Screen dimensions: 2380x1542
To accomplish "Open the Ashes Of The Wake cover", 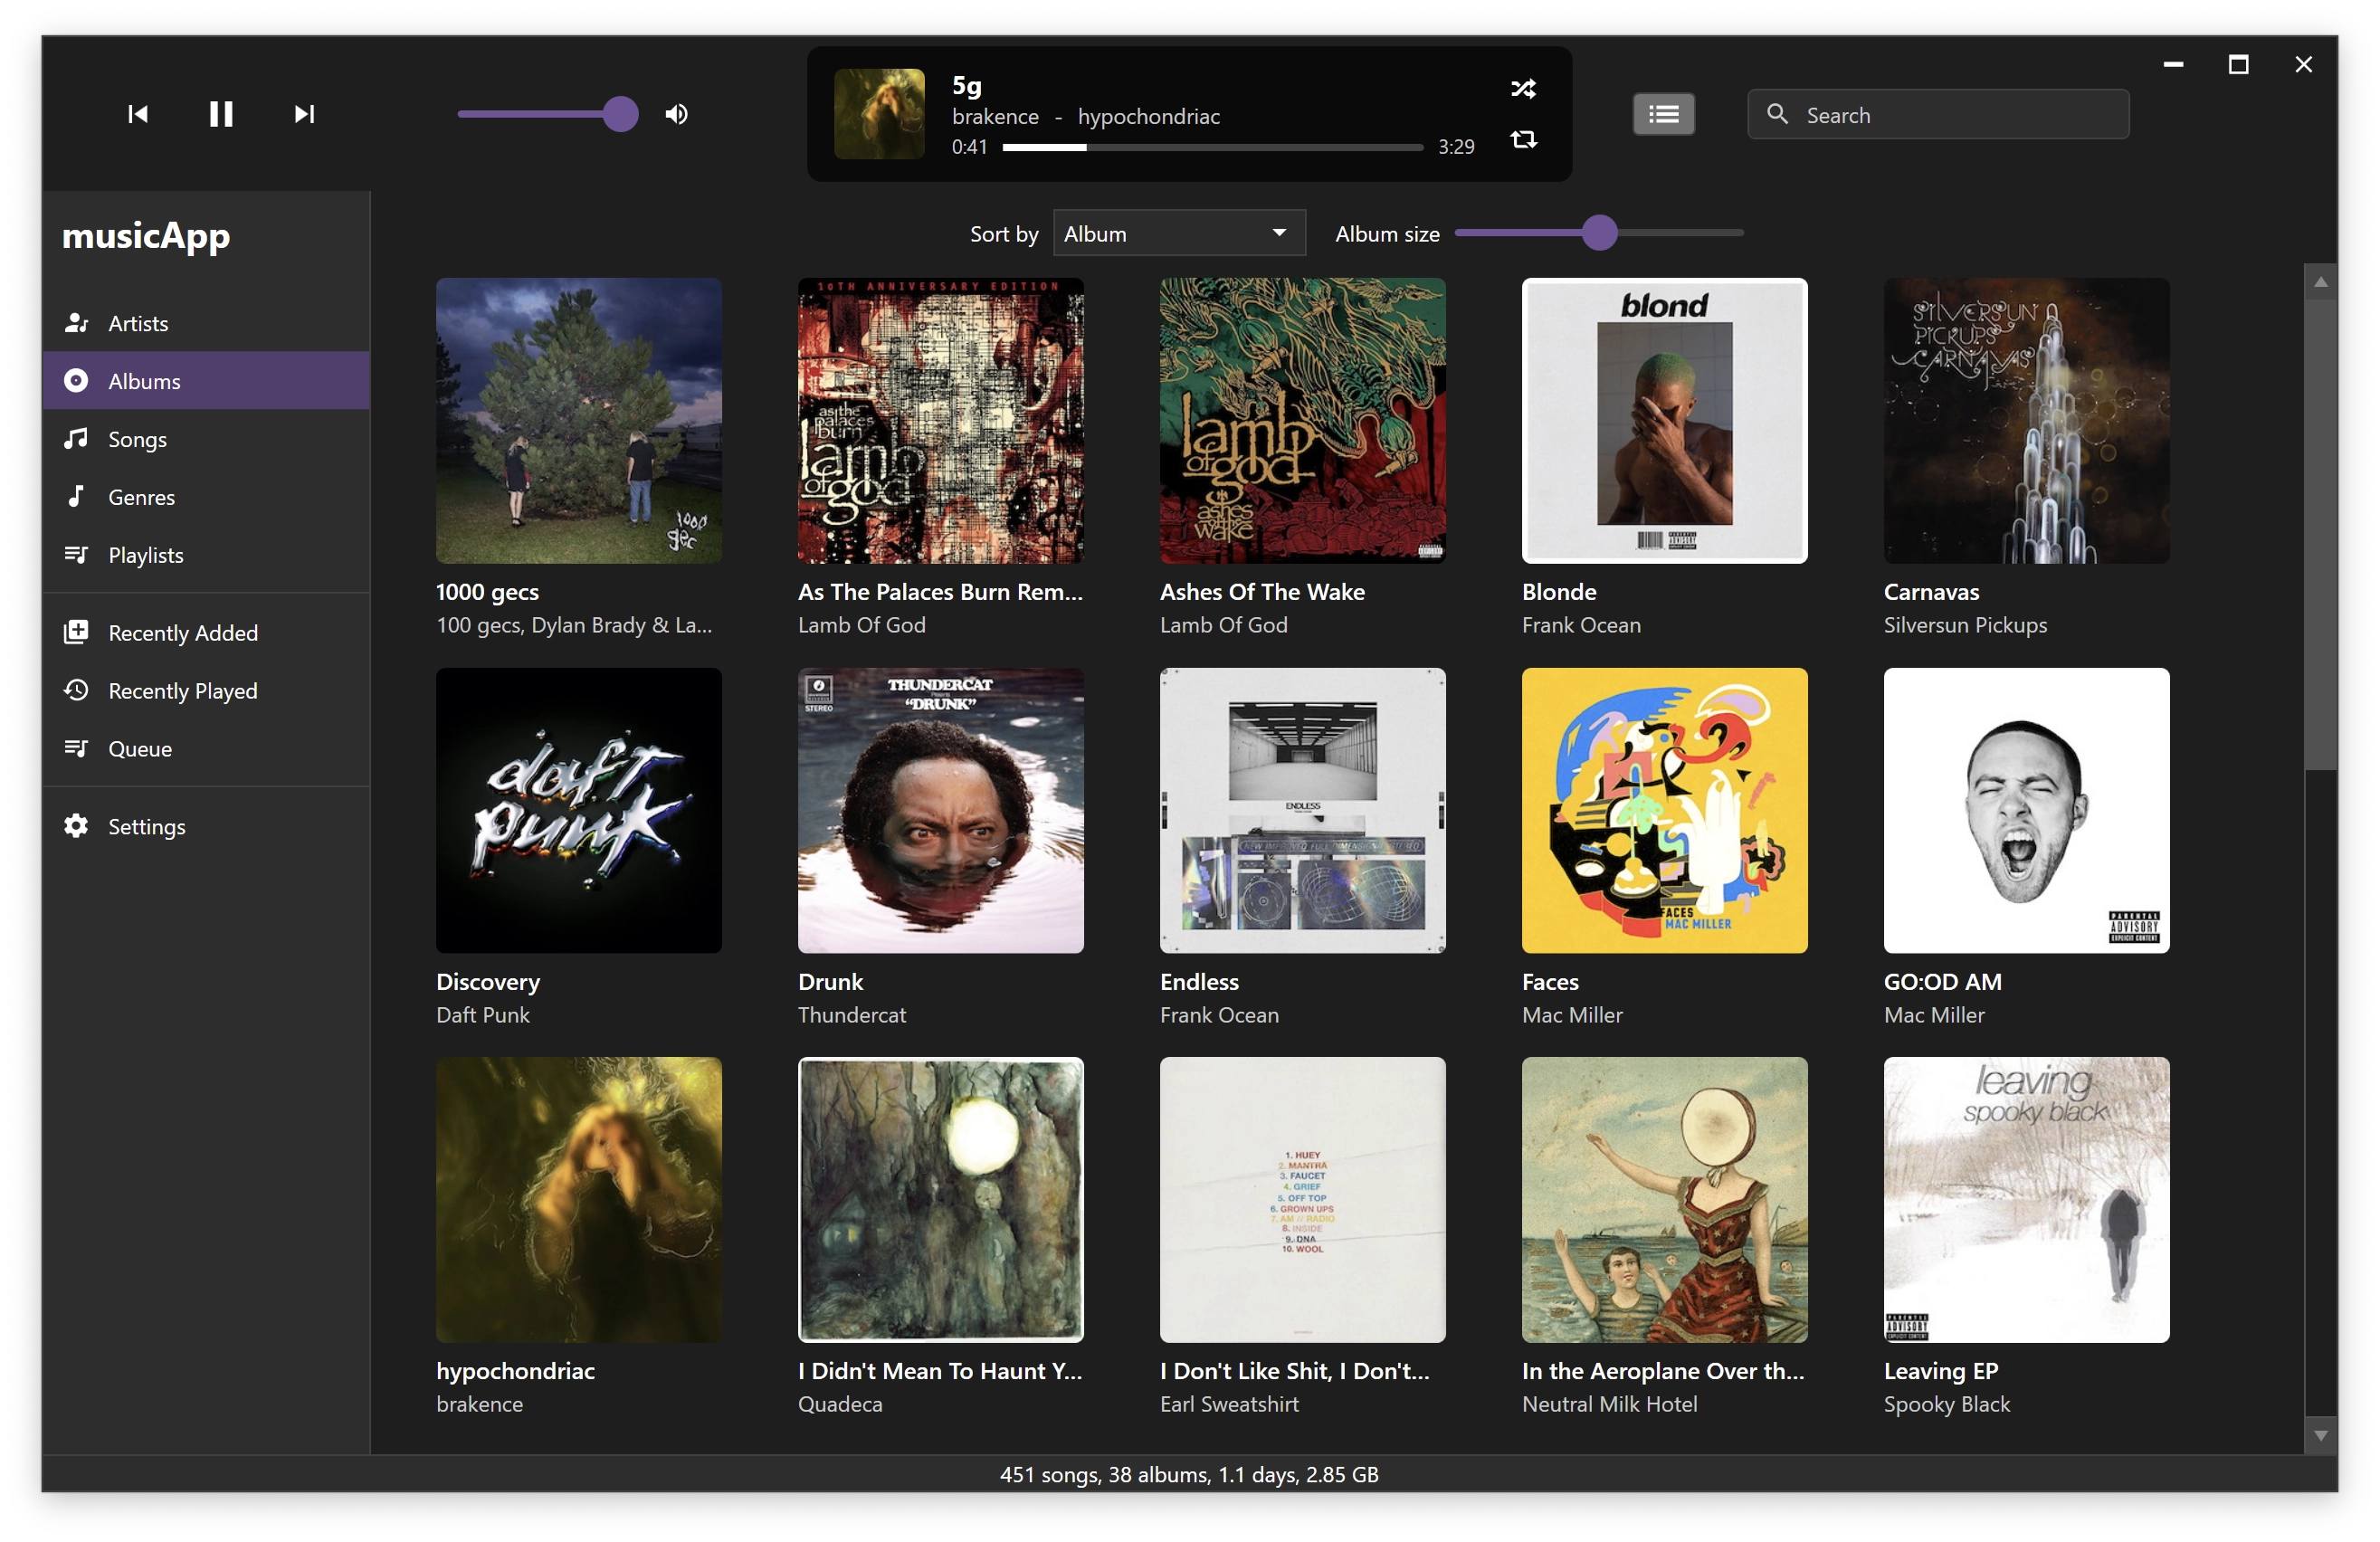I will pyautogui.click(x=1303, y=421).
